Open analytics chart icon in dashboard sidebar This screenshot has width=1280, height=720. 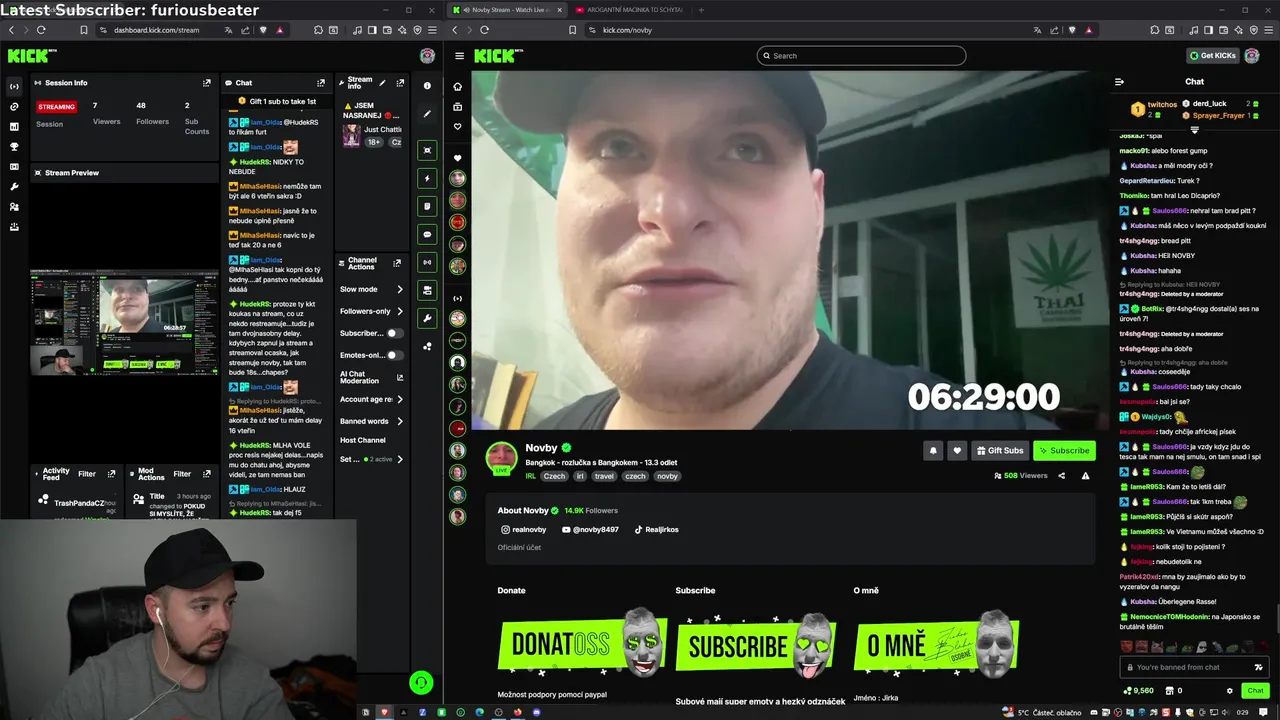pyautogui.click(x=14, y=127)
